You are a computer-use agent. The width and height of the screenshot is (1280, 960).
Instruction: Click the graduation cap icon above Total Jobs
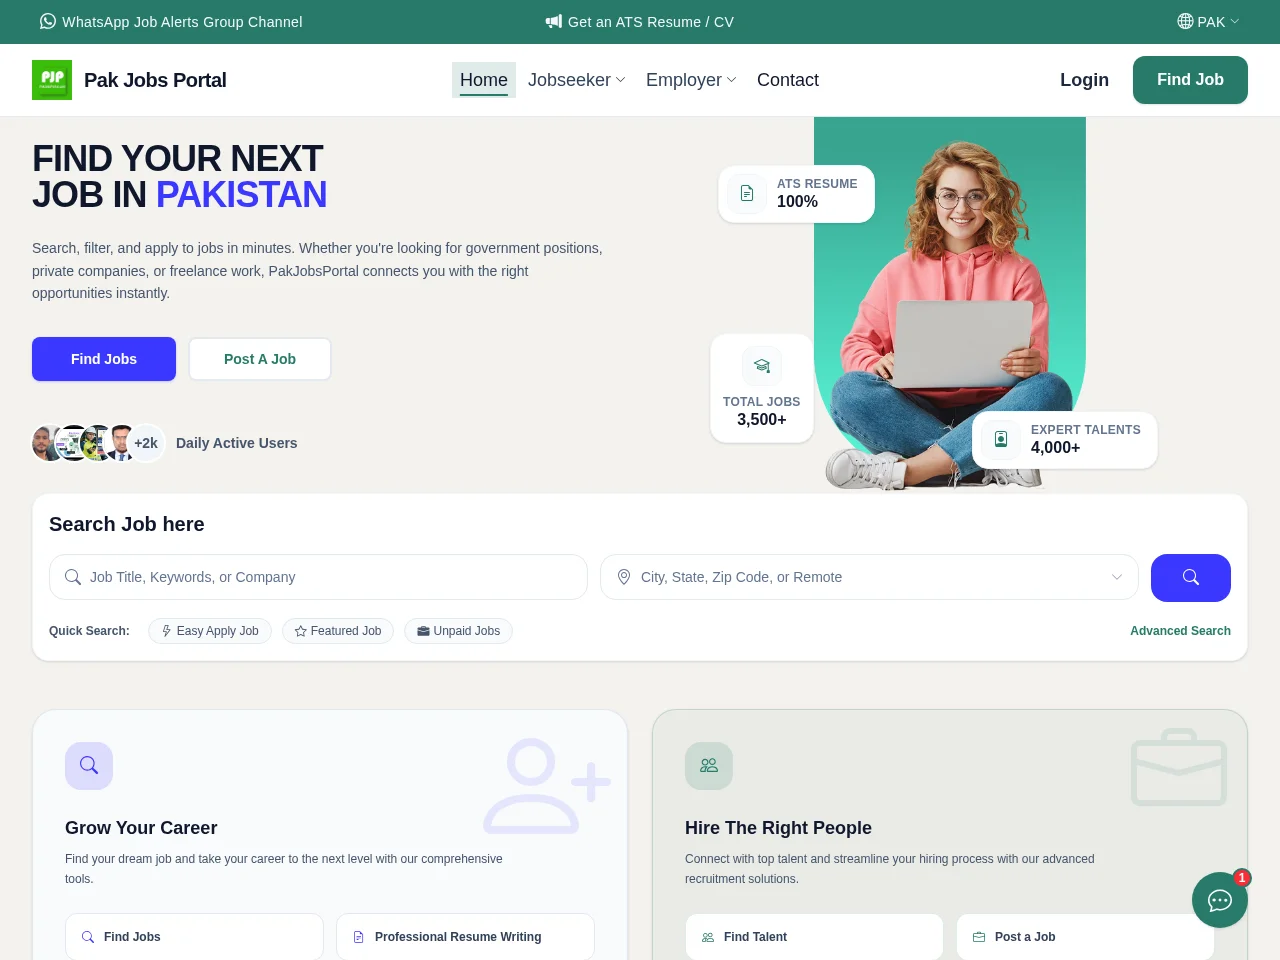point(762,366)
